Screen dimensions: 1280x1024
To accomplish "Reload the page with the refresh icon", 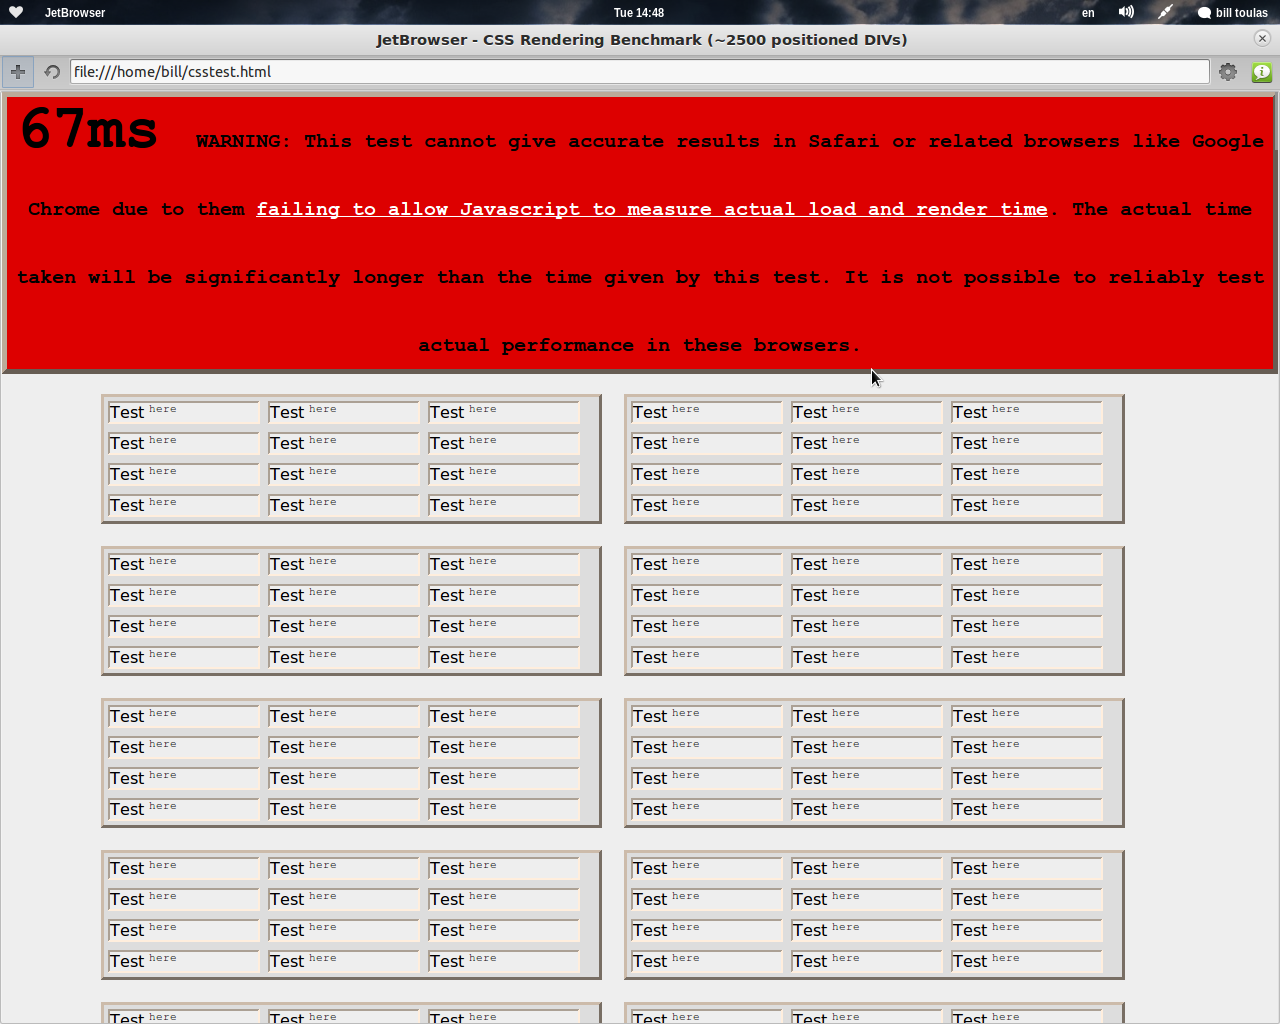I will (52, 72).
